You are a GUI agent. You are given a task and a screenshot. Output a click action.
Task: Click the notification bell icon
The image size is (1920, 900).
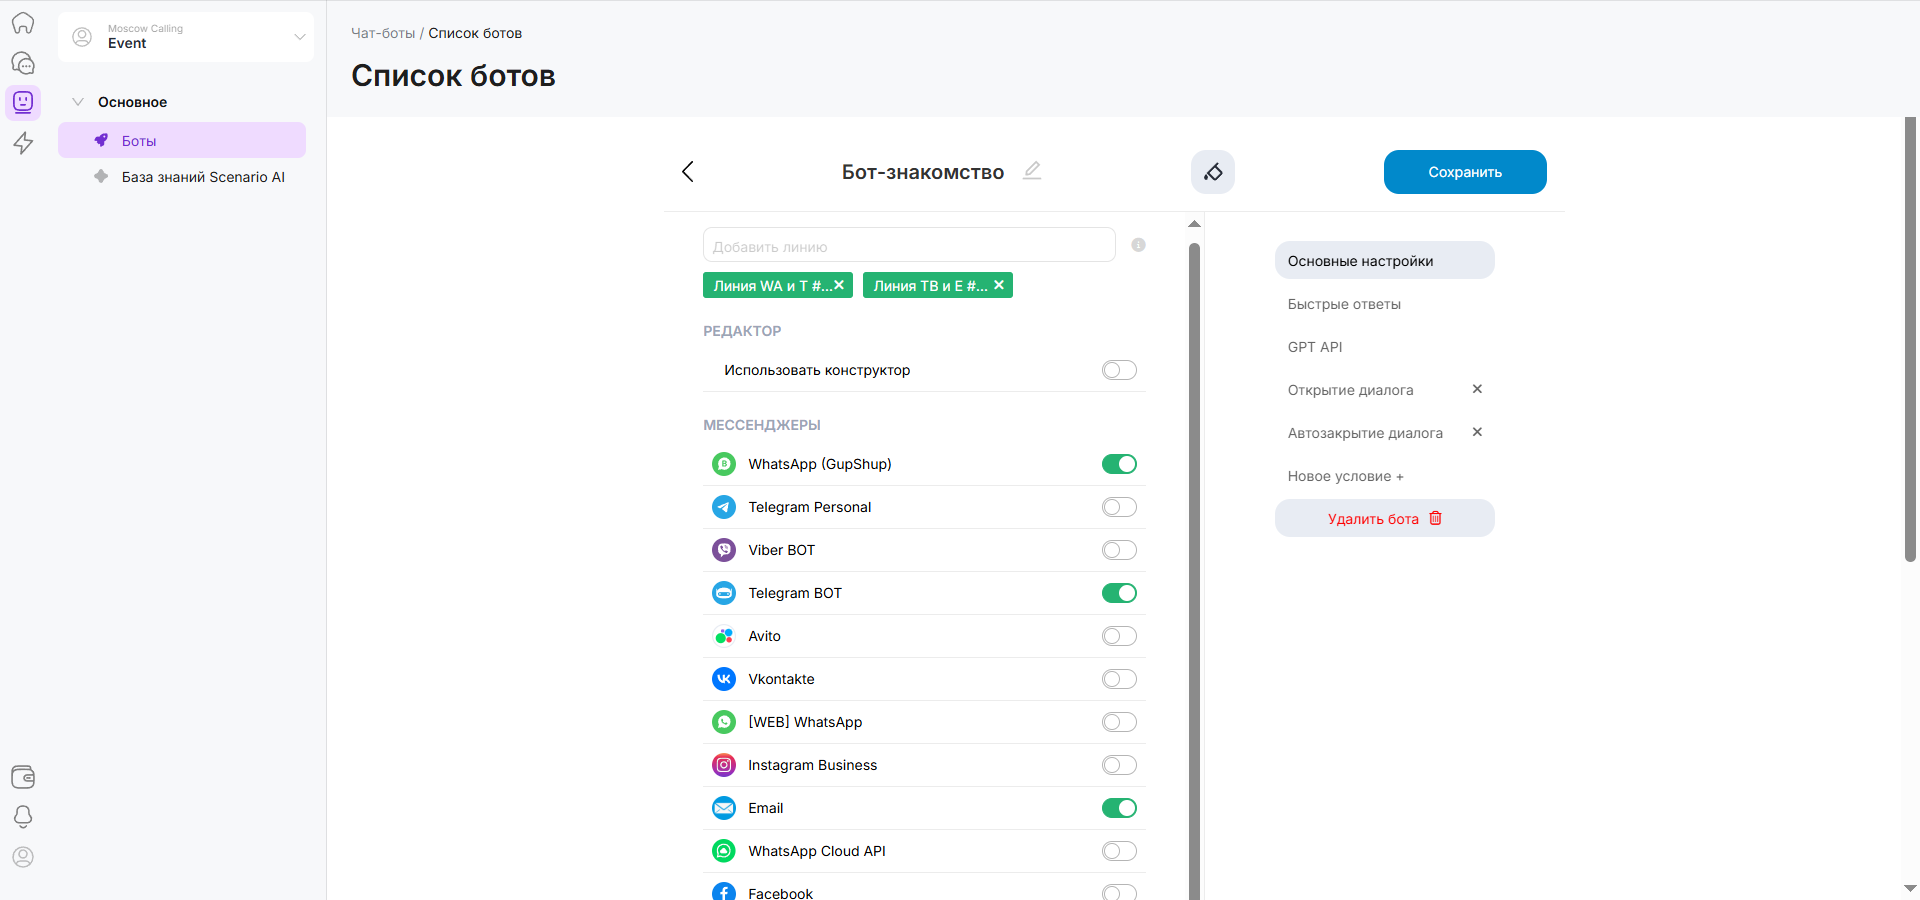[x=23, y=817]
